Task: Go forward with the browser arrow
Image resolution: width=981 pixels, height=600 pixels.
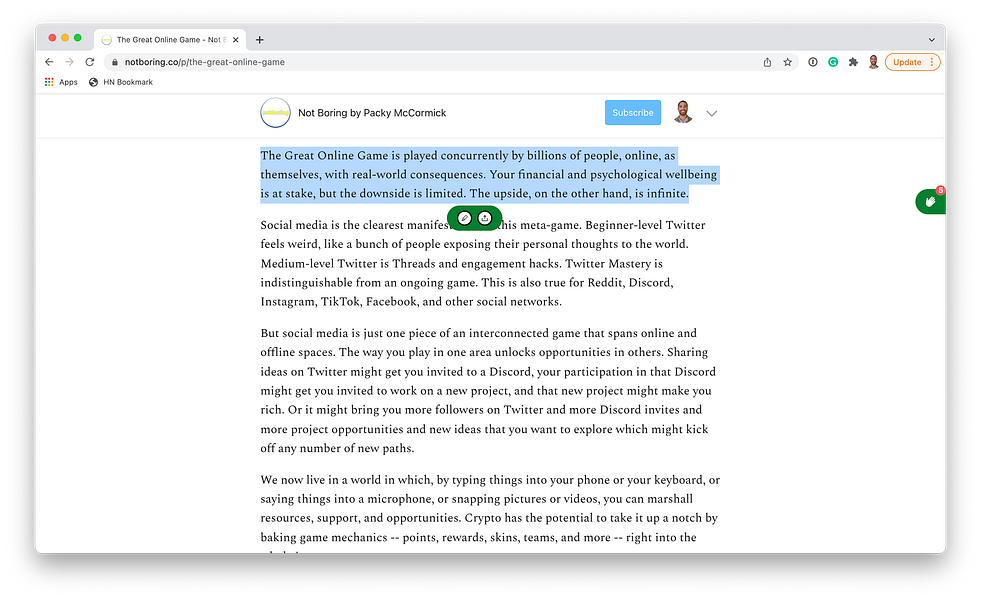Action: tap(69, 62)
